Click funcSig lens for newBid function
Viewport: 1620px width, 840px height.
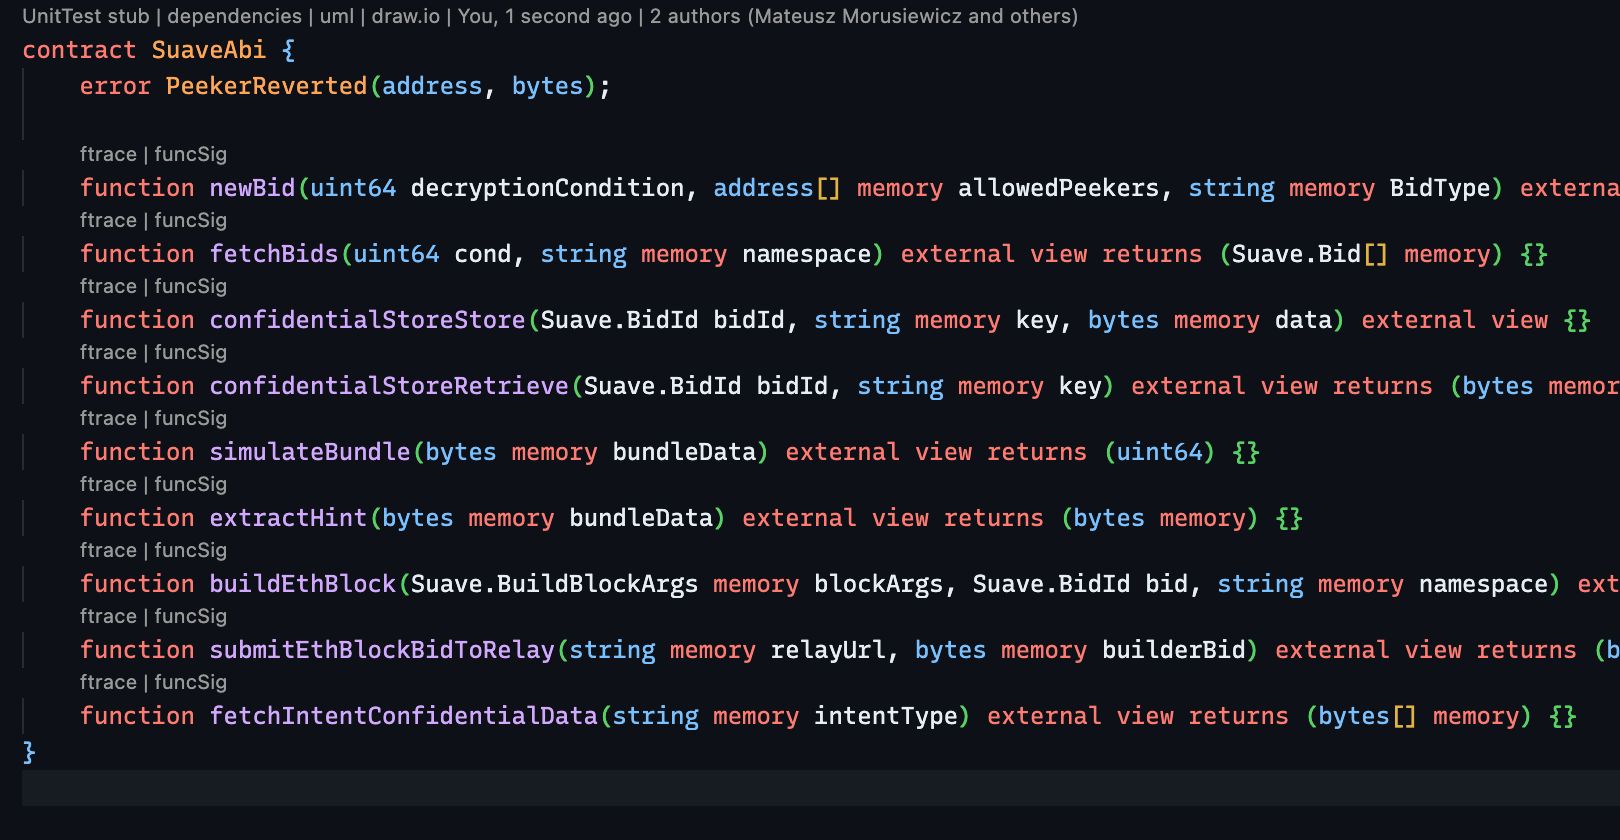coord(190,154)
